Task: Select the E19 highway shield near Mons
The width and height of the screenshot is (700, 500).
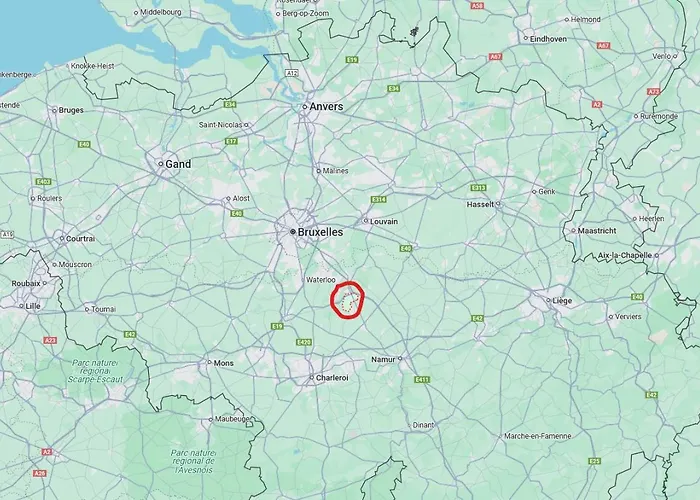Action: [x=277, y=326]
